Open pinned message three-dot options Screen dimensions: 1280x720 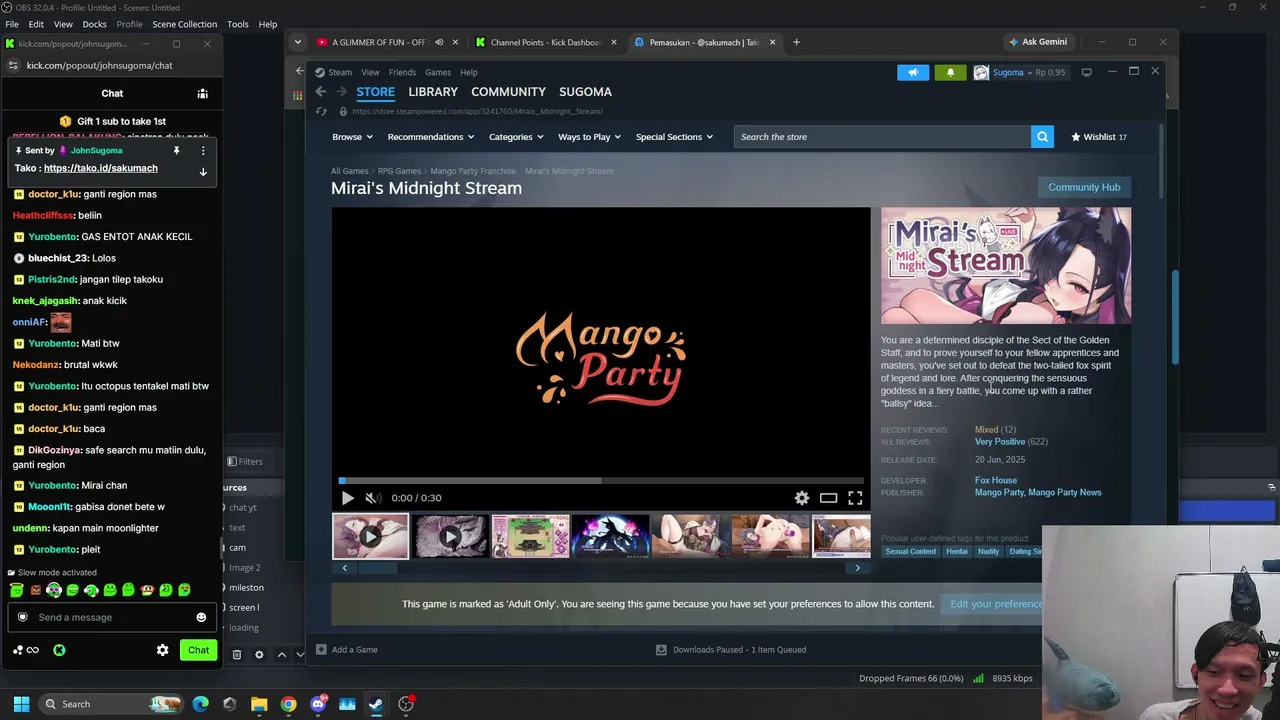point(203,151)
